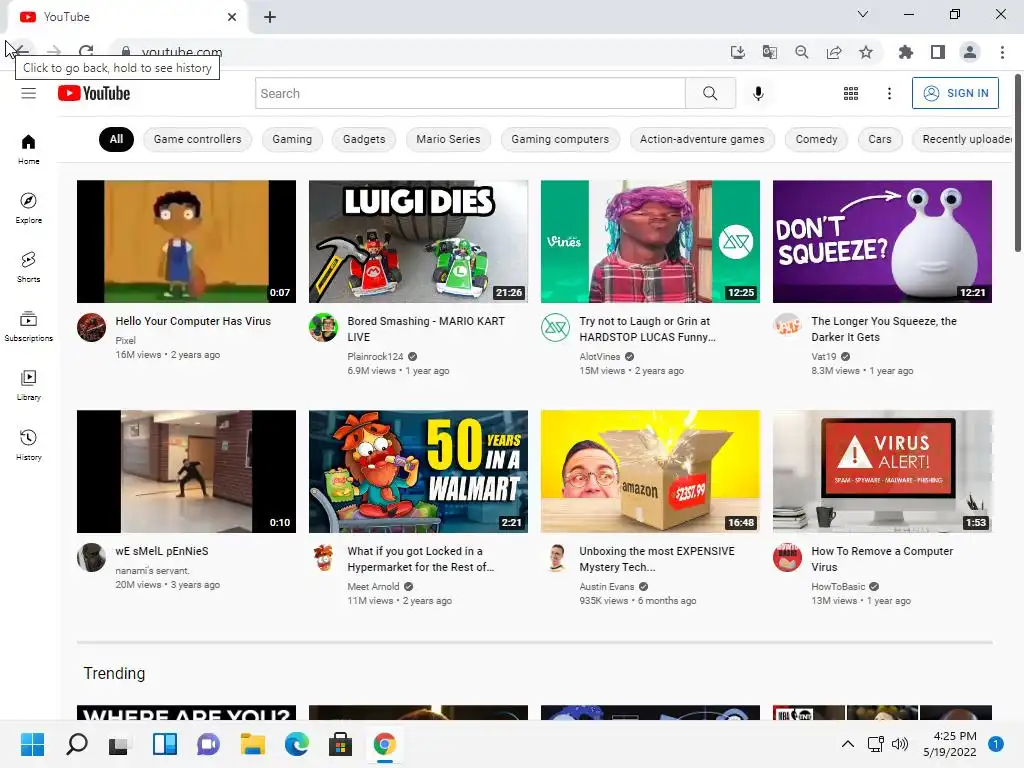Click the SIGN IN button

tap(955, 93)
